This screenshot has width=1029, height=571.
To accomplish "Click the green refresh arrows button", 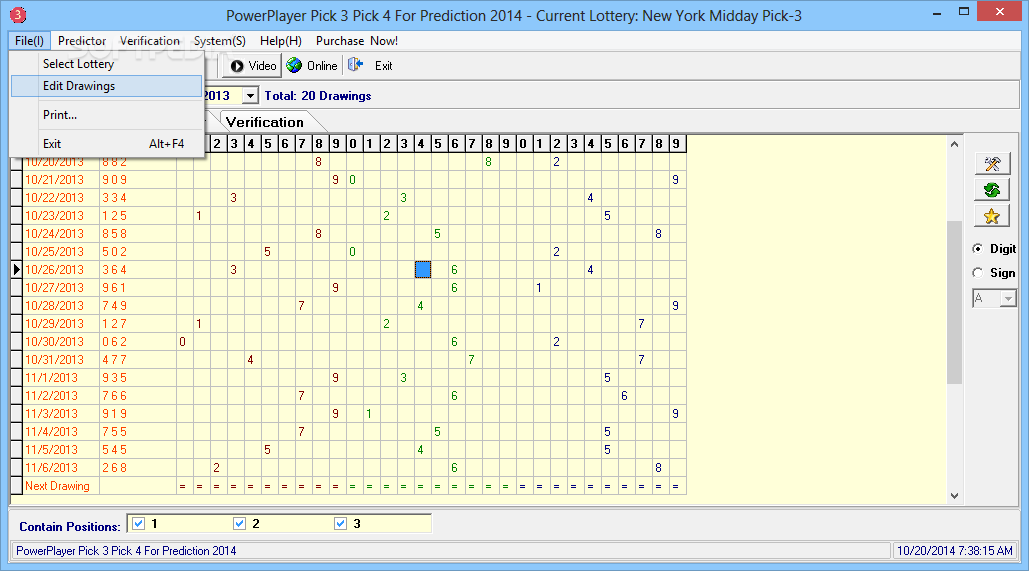I will coord(992,190).
